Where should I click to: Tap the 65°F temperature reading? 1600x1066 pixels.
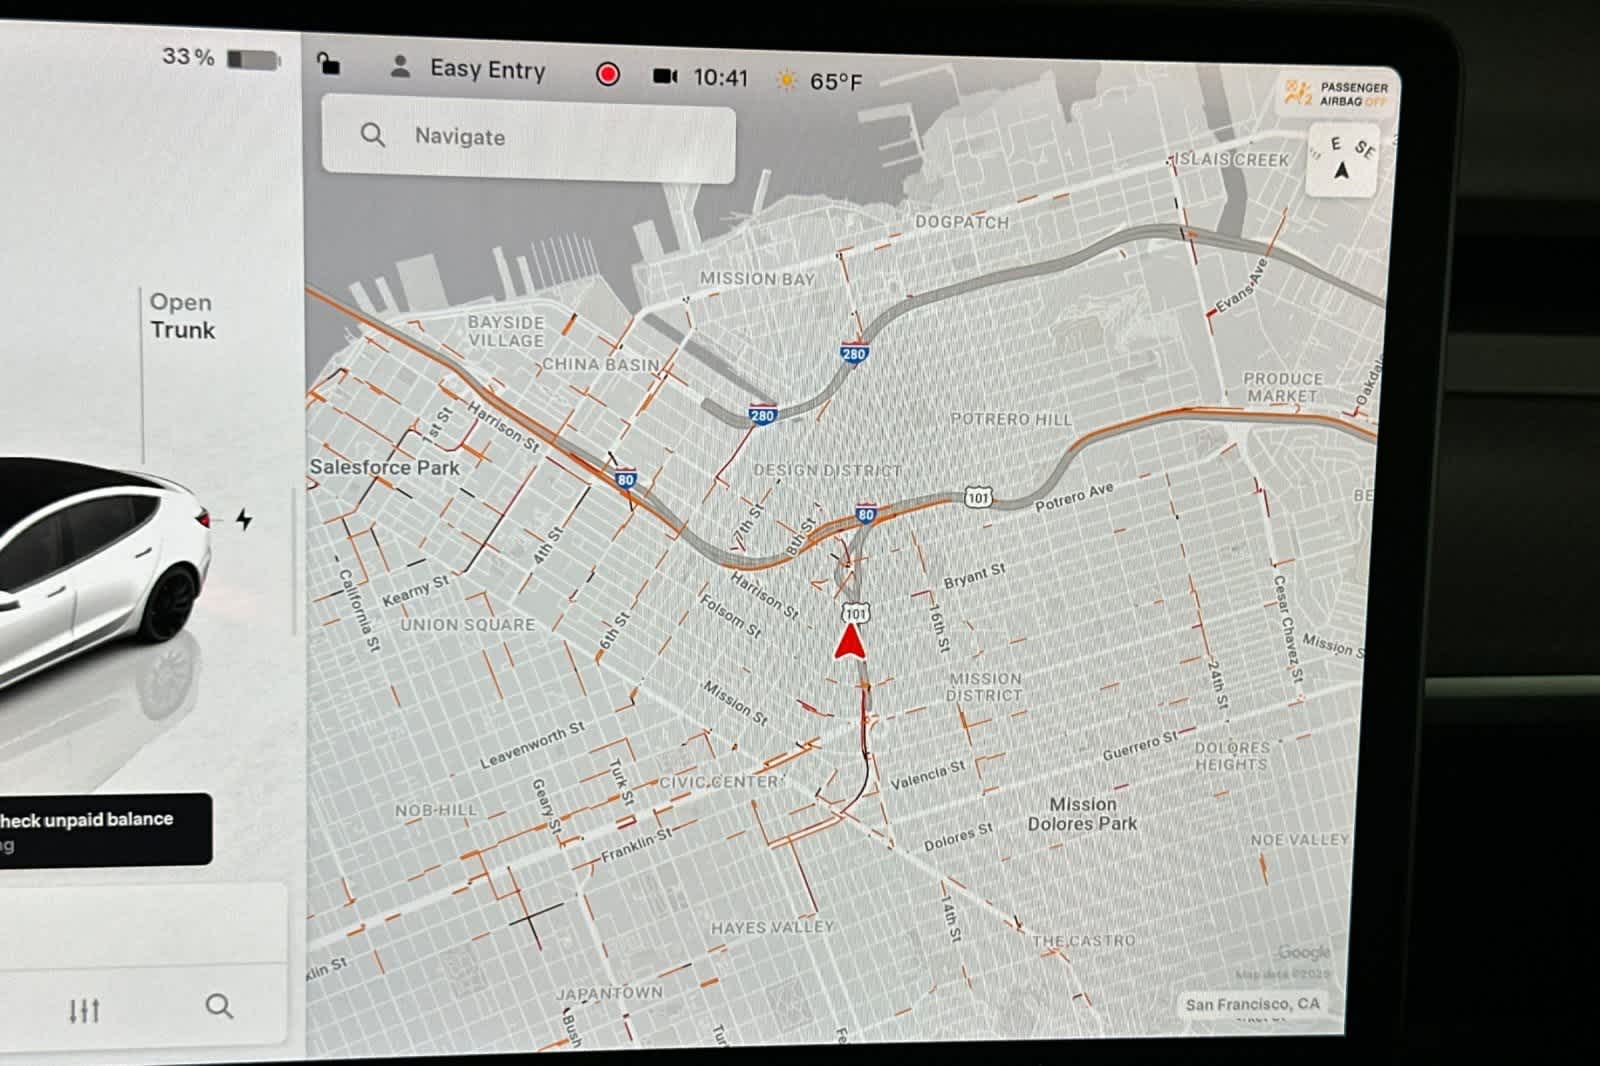(x=835, y=81)
